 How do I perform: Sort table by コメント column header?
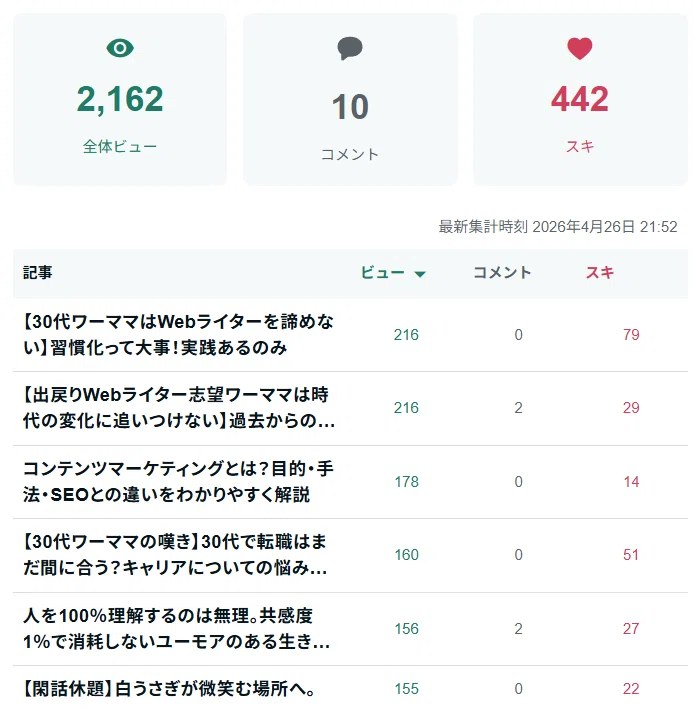point(502,273)
